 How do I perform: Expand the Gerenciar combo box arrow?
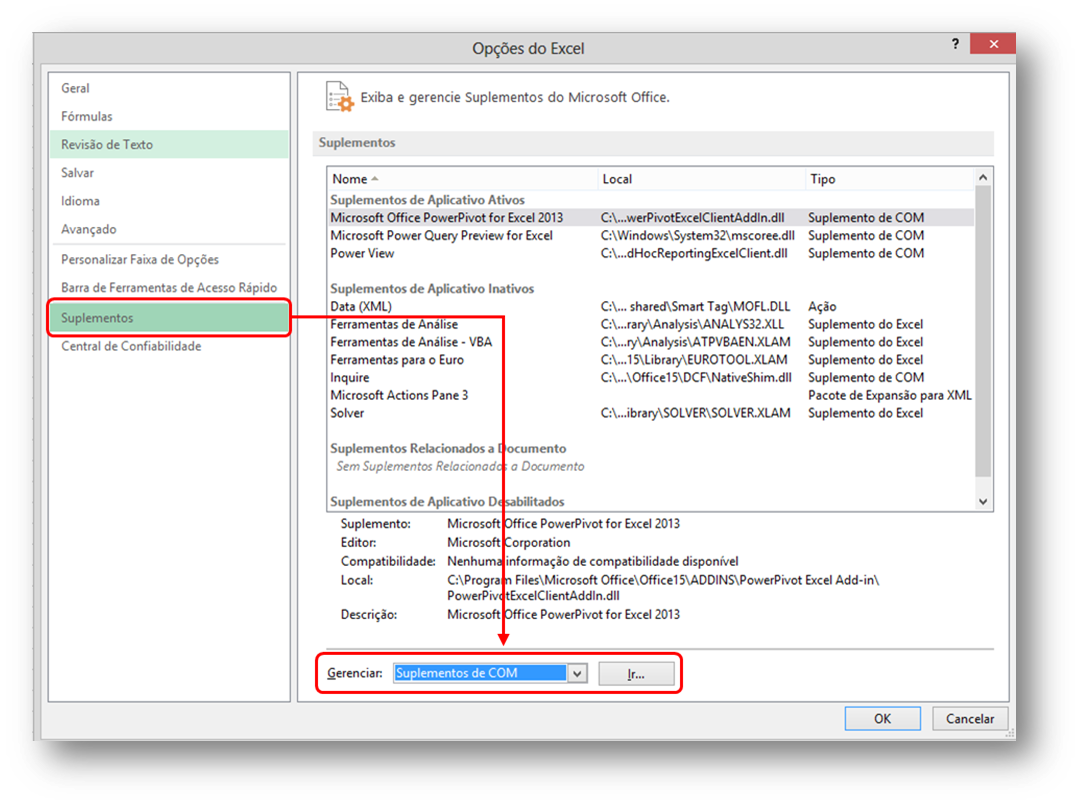click(x=578, y=673)
